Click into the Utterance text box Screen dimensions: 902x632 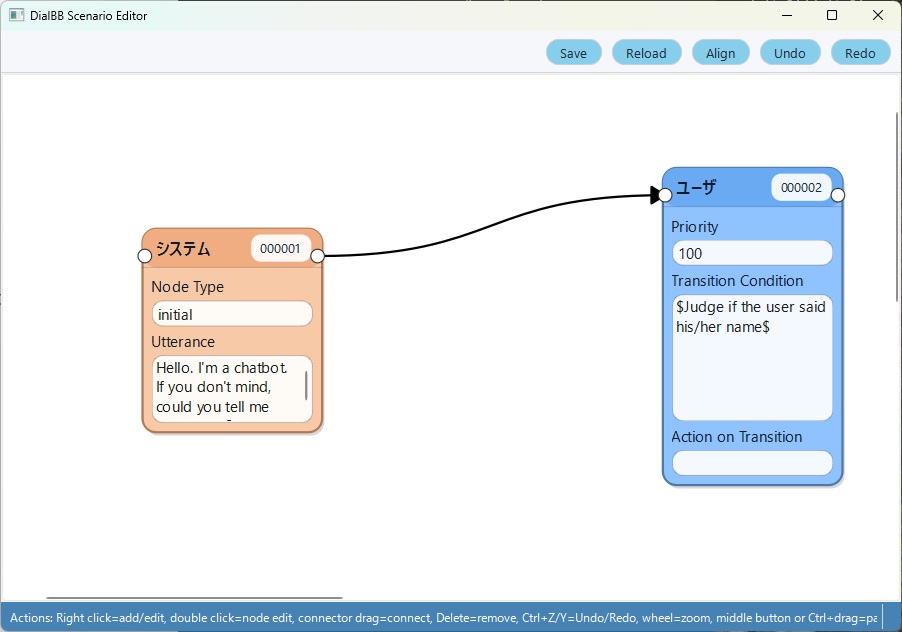(x=232, y=388)
